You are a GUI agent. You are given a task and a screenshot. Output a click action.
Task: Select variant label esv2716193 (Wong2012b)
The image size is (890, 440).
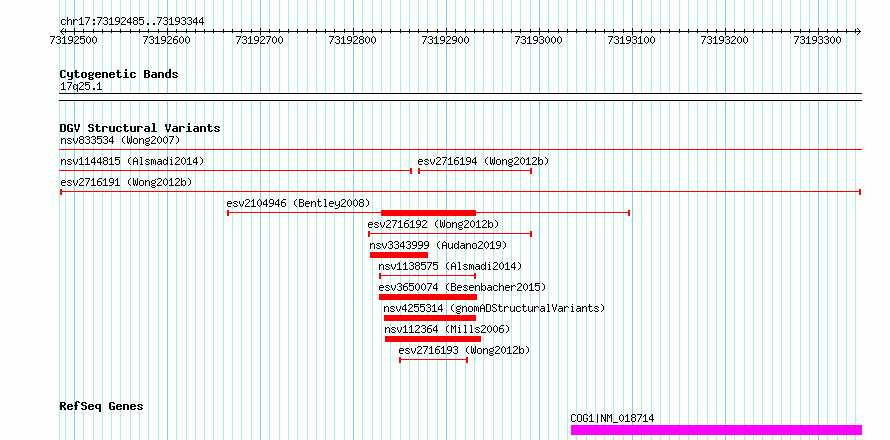[464, 350]
